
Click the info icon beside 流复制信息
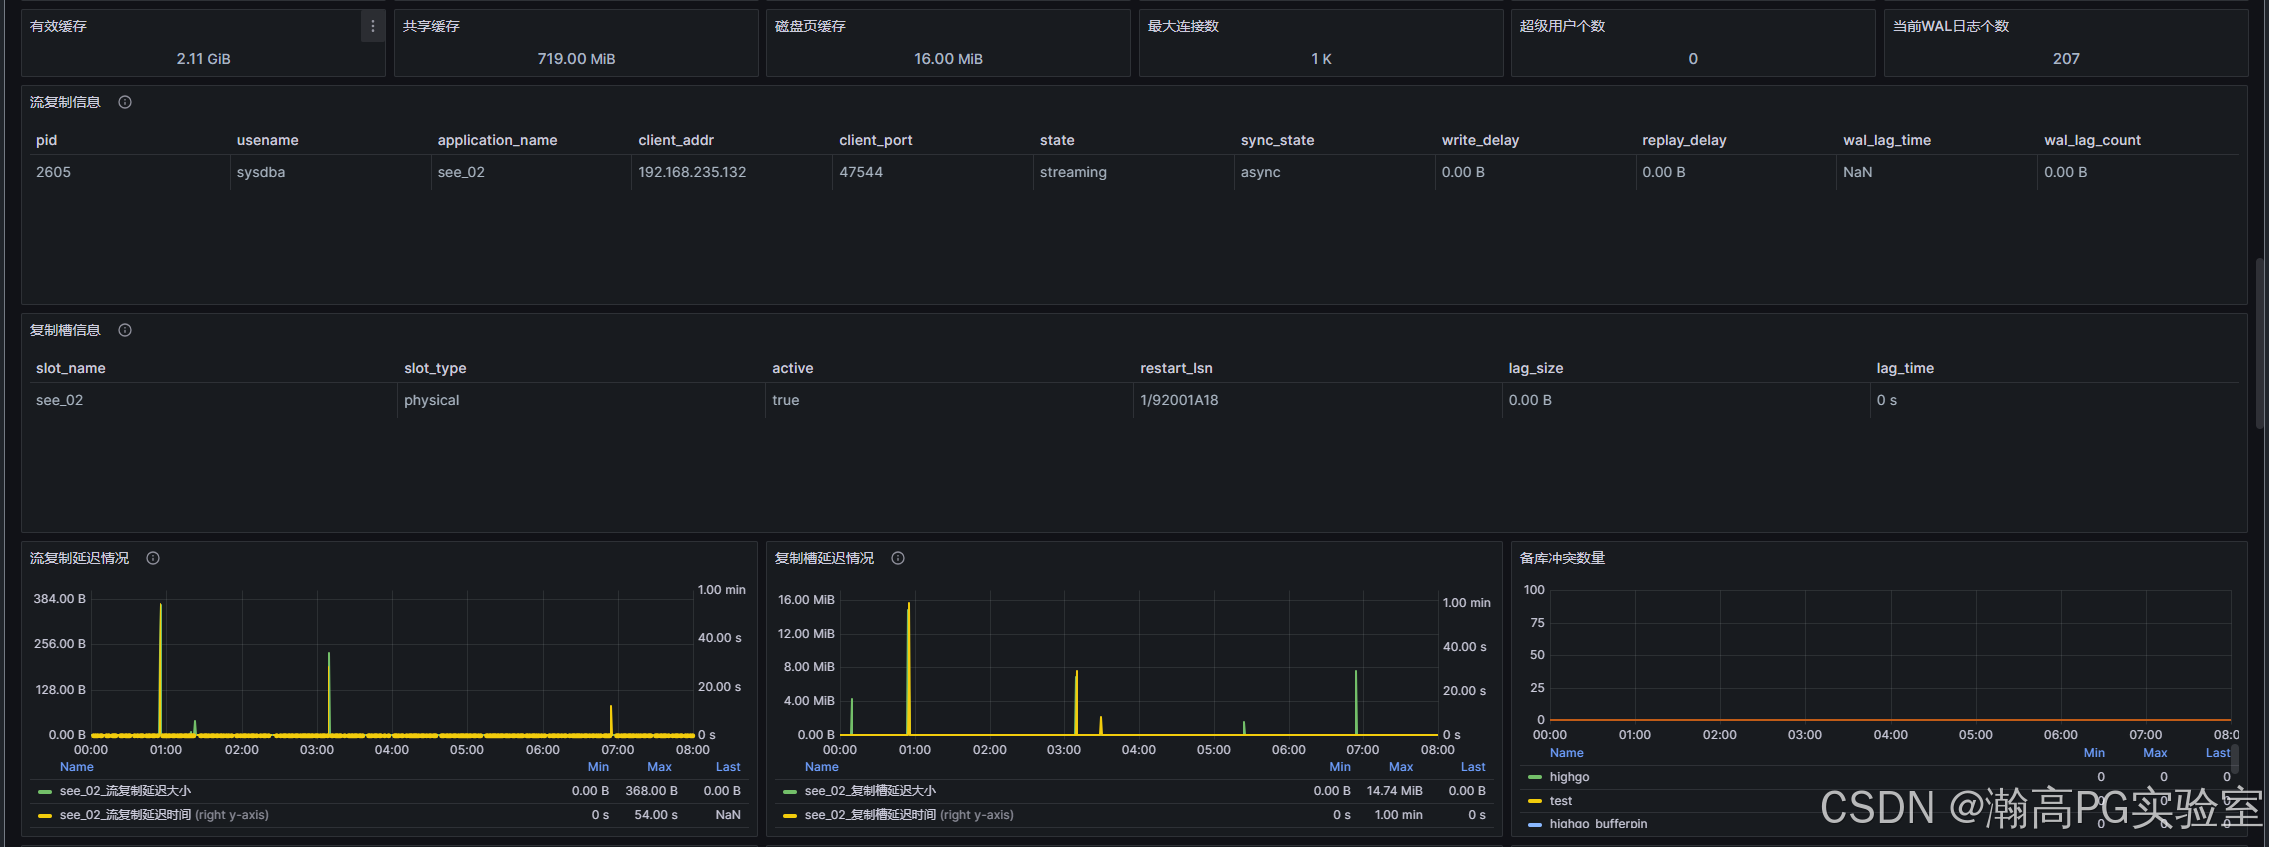tap(125, 102)
